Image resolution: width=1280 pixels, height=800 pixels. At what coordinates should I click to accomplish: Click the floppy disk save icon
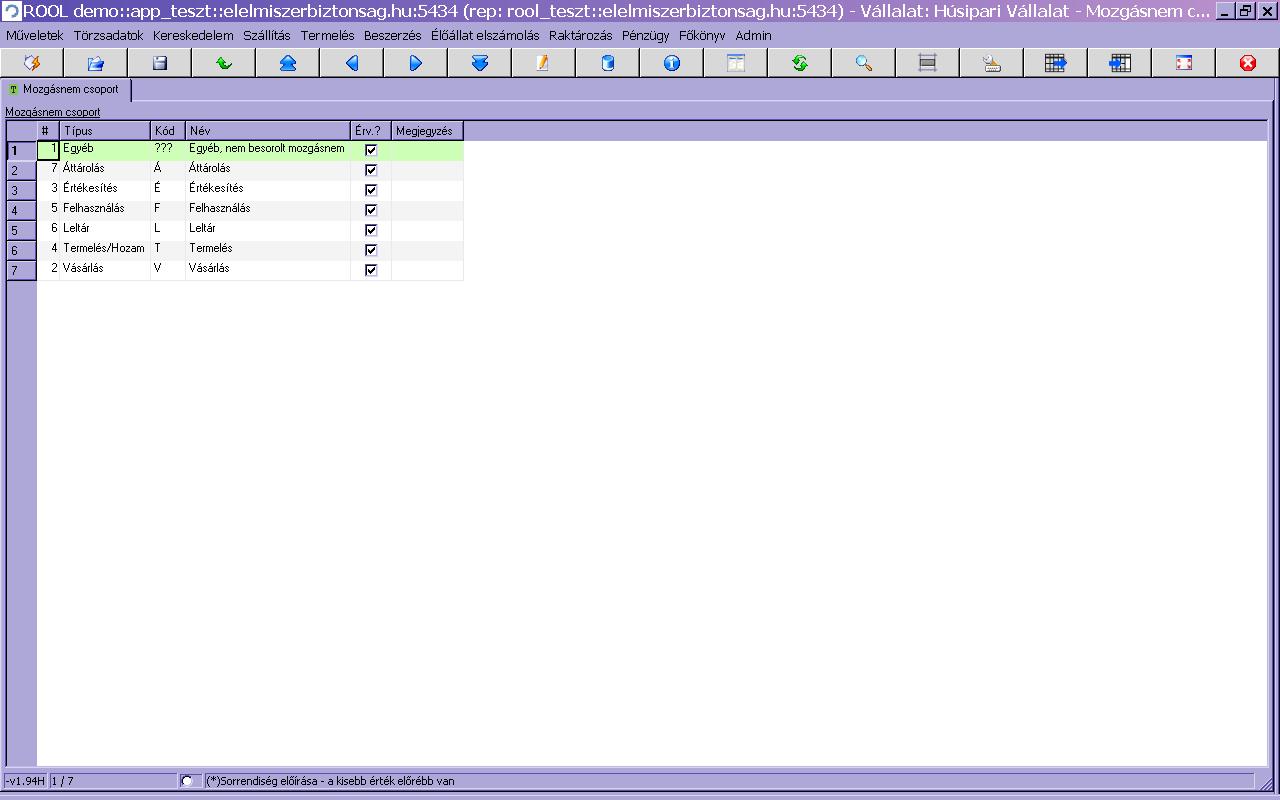[x=160, y=63]
